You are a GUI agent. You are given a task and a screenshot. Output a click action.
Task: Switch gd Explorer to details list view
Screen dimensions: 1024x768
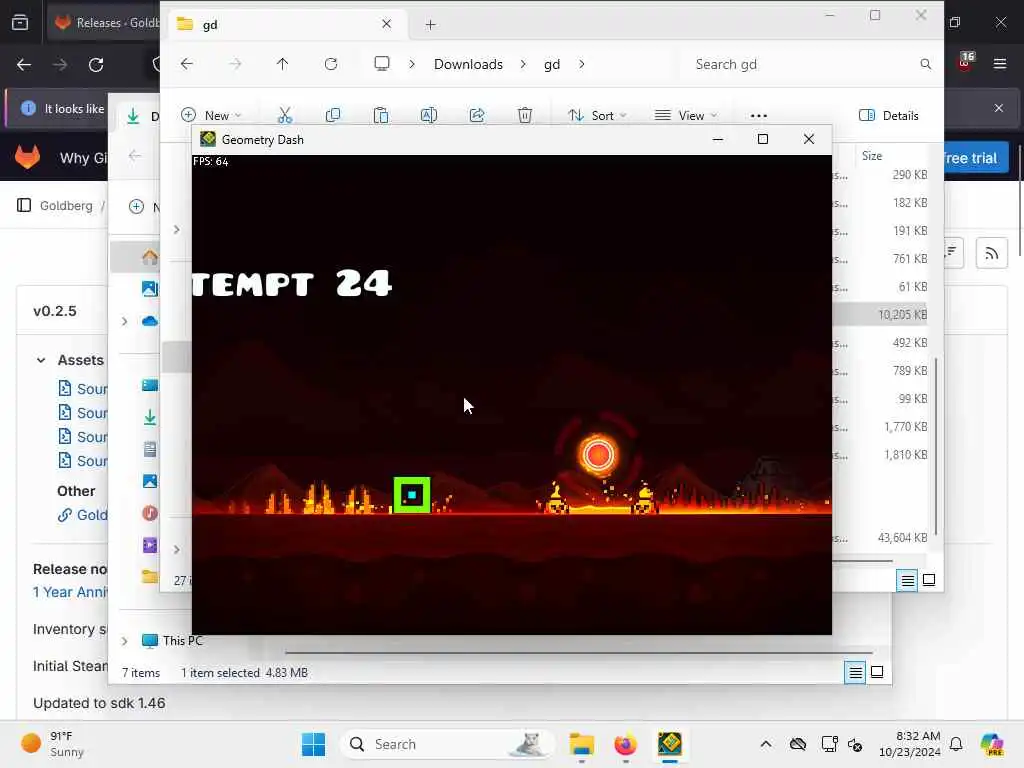[x=907, y=580]
